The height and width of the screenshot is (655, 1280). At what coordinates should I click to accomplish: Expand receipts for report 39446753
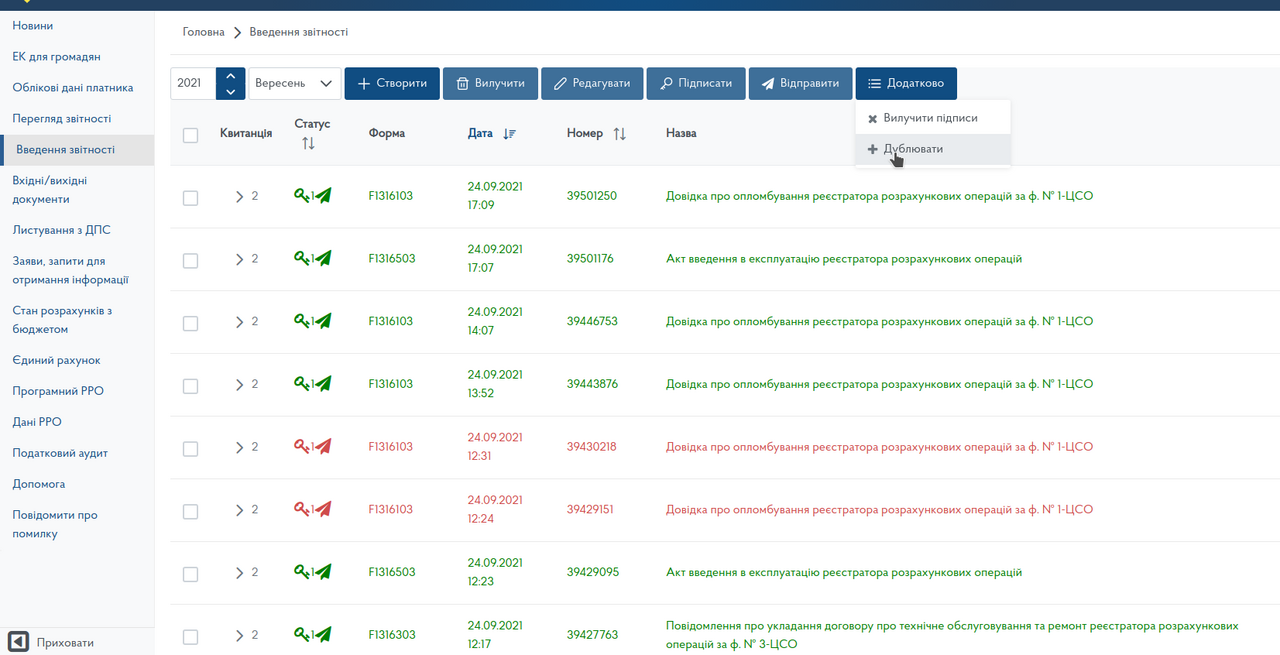click(x=239, y=322)
